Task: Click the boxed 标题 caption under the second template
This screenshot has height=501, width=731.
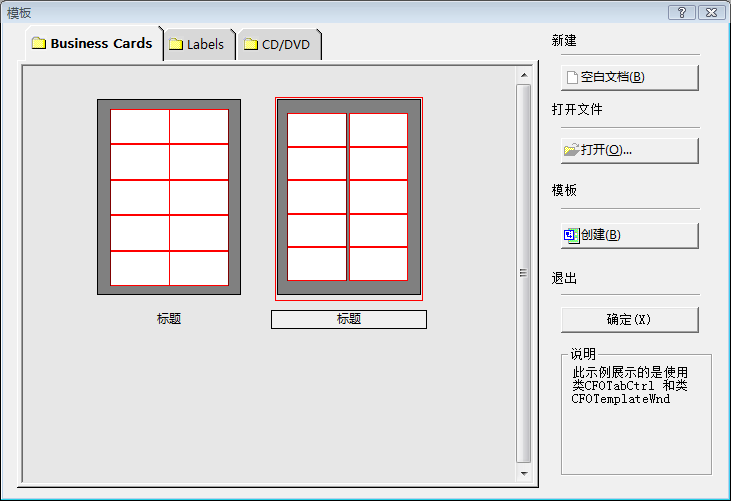Action: pyautogui.click(x=348, y=319)
